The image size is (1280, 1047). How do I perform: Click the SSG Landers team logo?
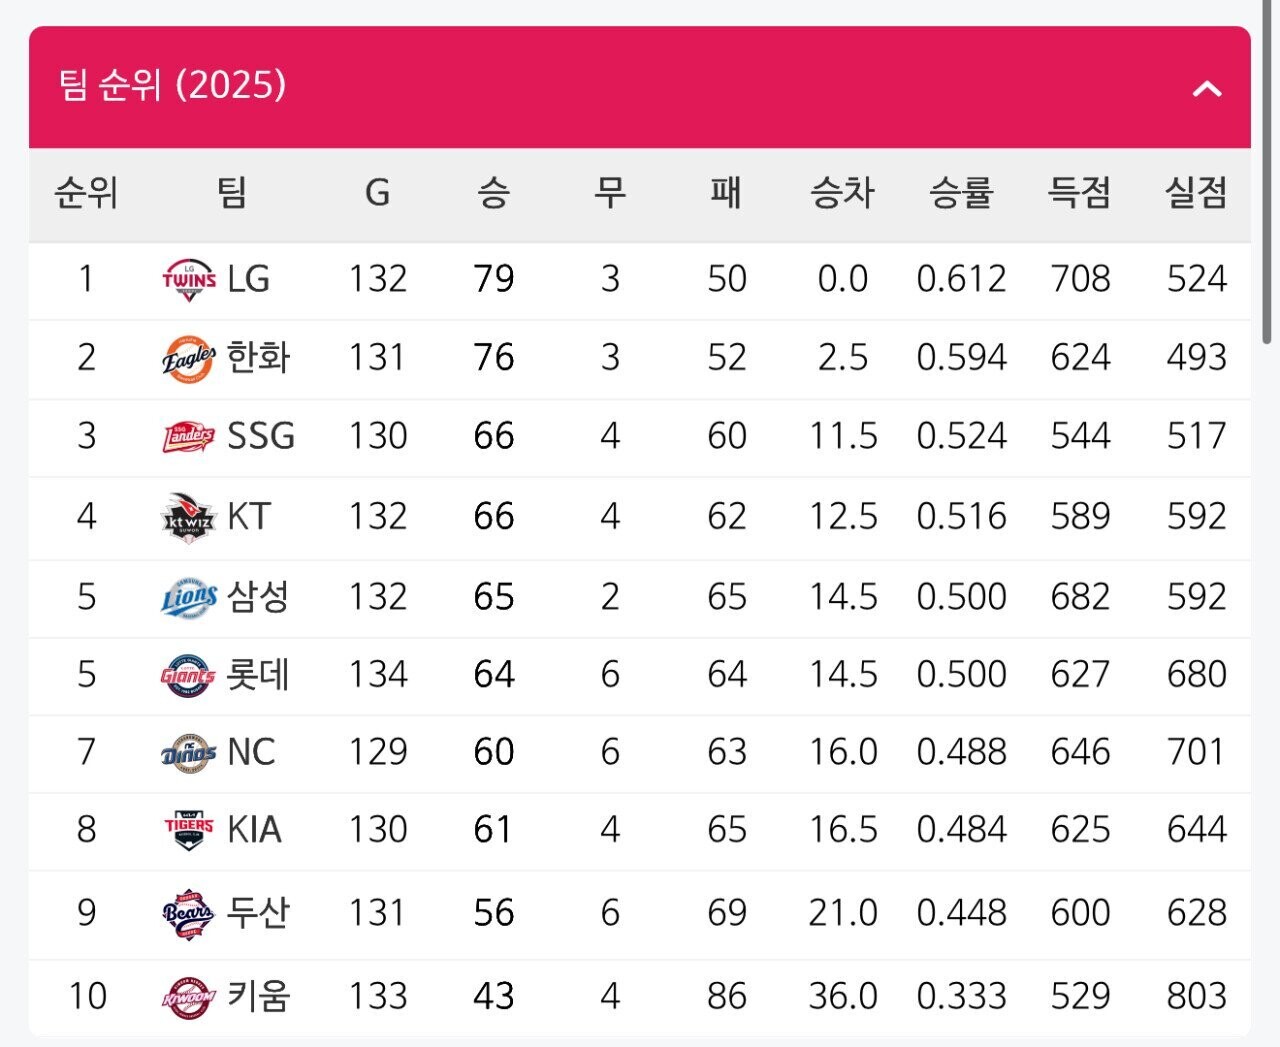pyautogui.click(x=189, y=436)
